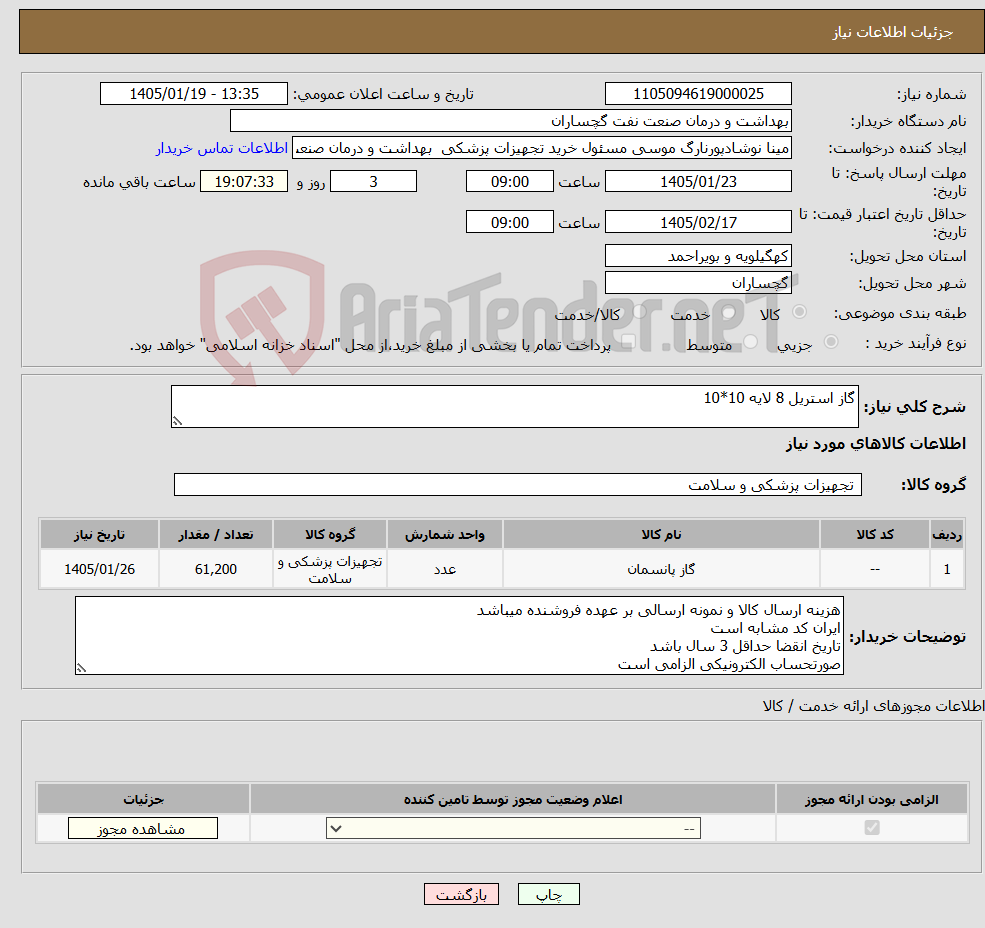The width and height of the screenshot is (985, 928).
Task: Click the need date cell 1405/01/26
Action: tap(99, 569)
